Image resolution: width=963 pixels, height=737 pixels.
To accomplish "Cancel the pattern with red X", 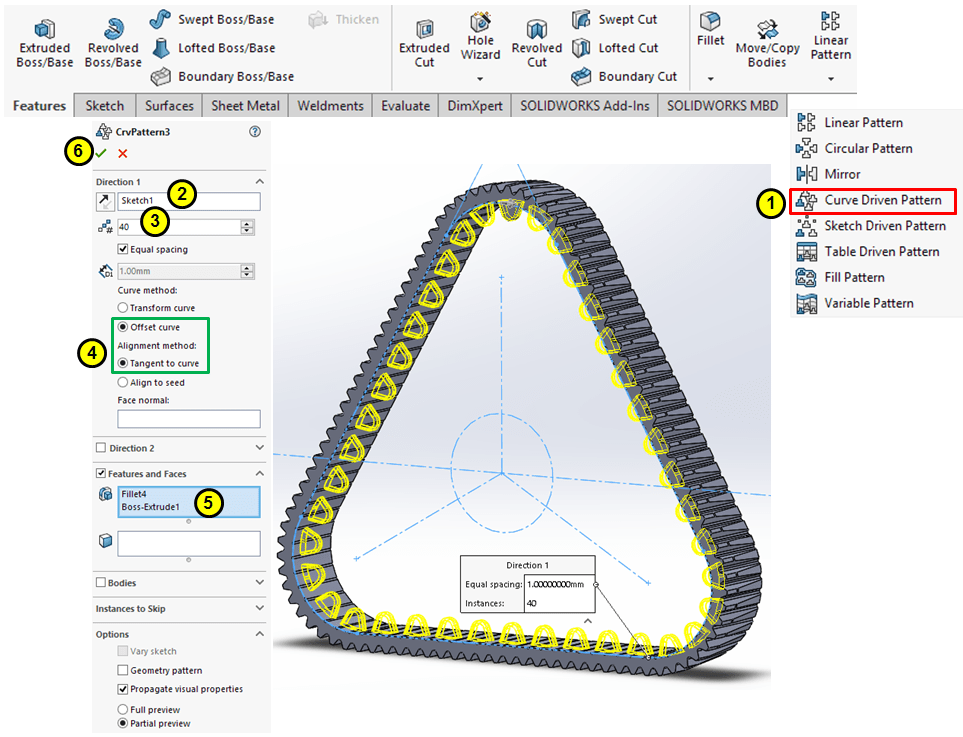I will point(123,153).
